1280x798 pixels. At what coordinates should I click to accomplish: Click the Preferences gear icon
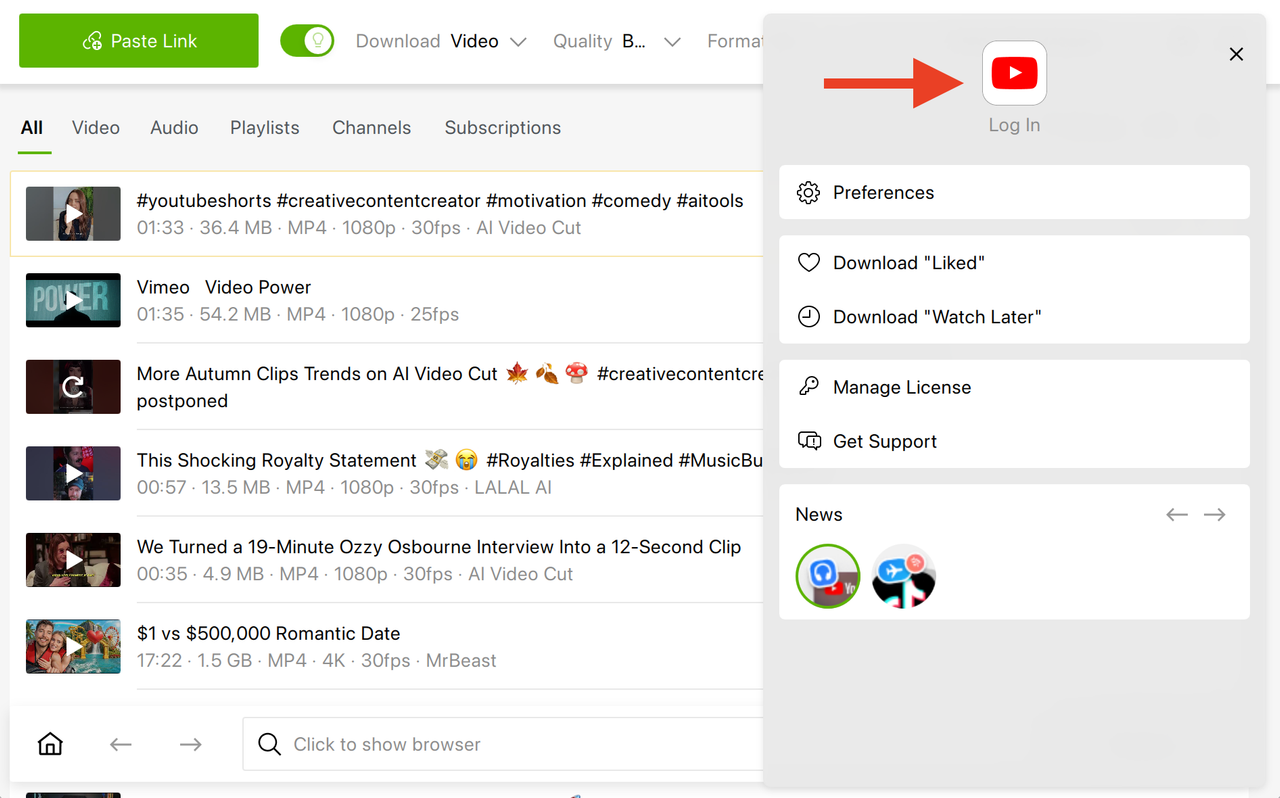(x=808, y=192)
